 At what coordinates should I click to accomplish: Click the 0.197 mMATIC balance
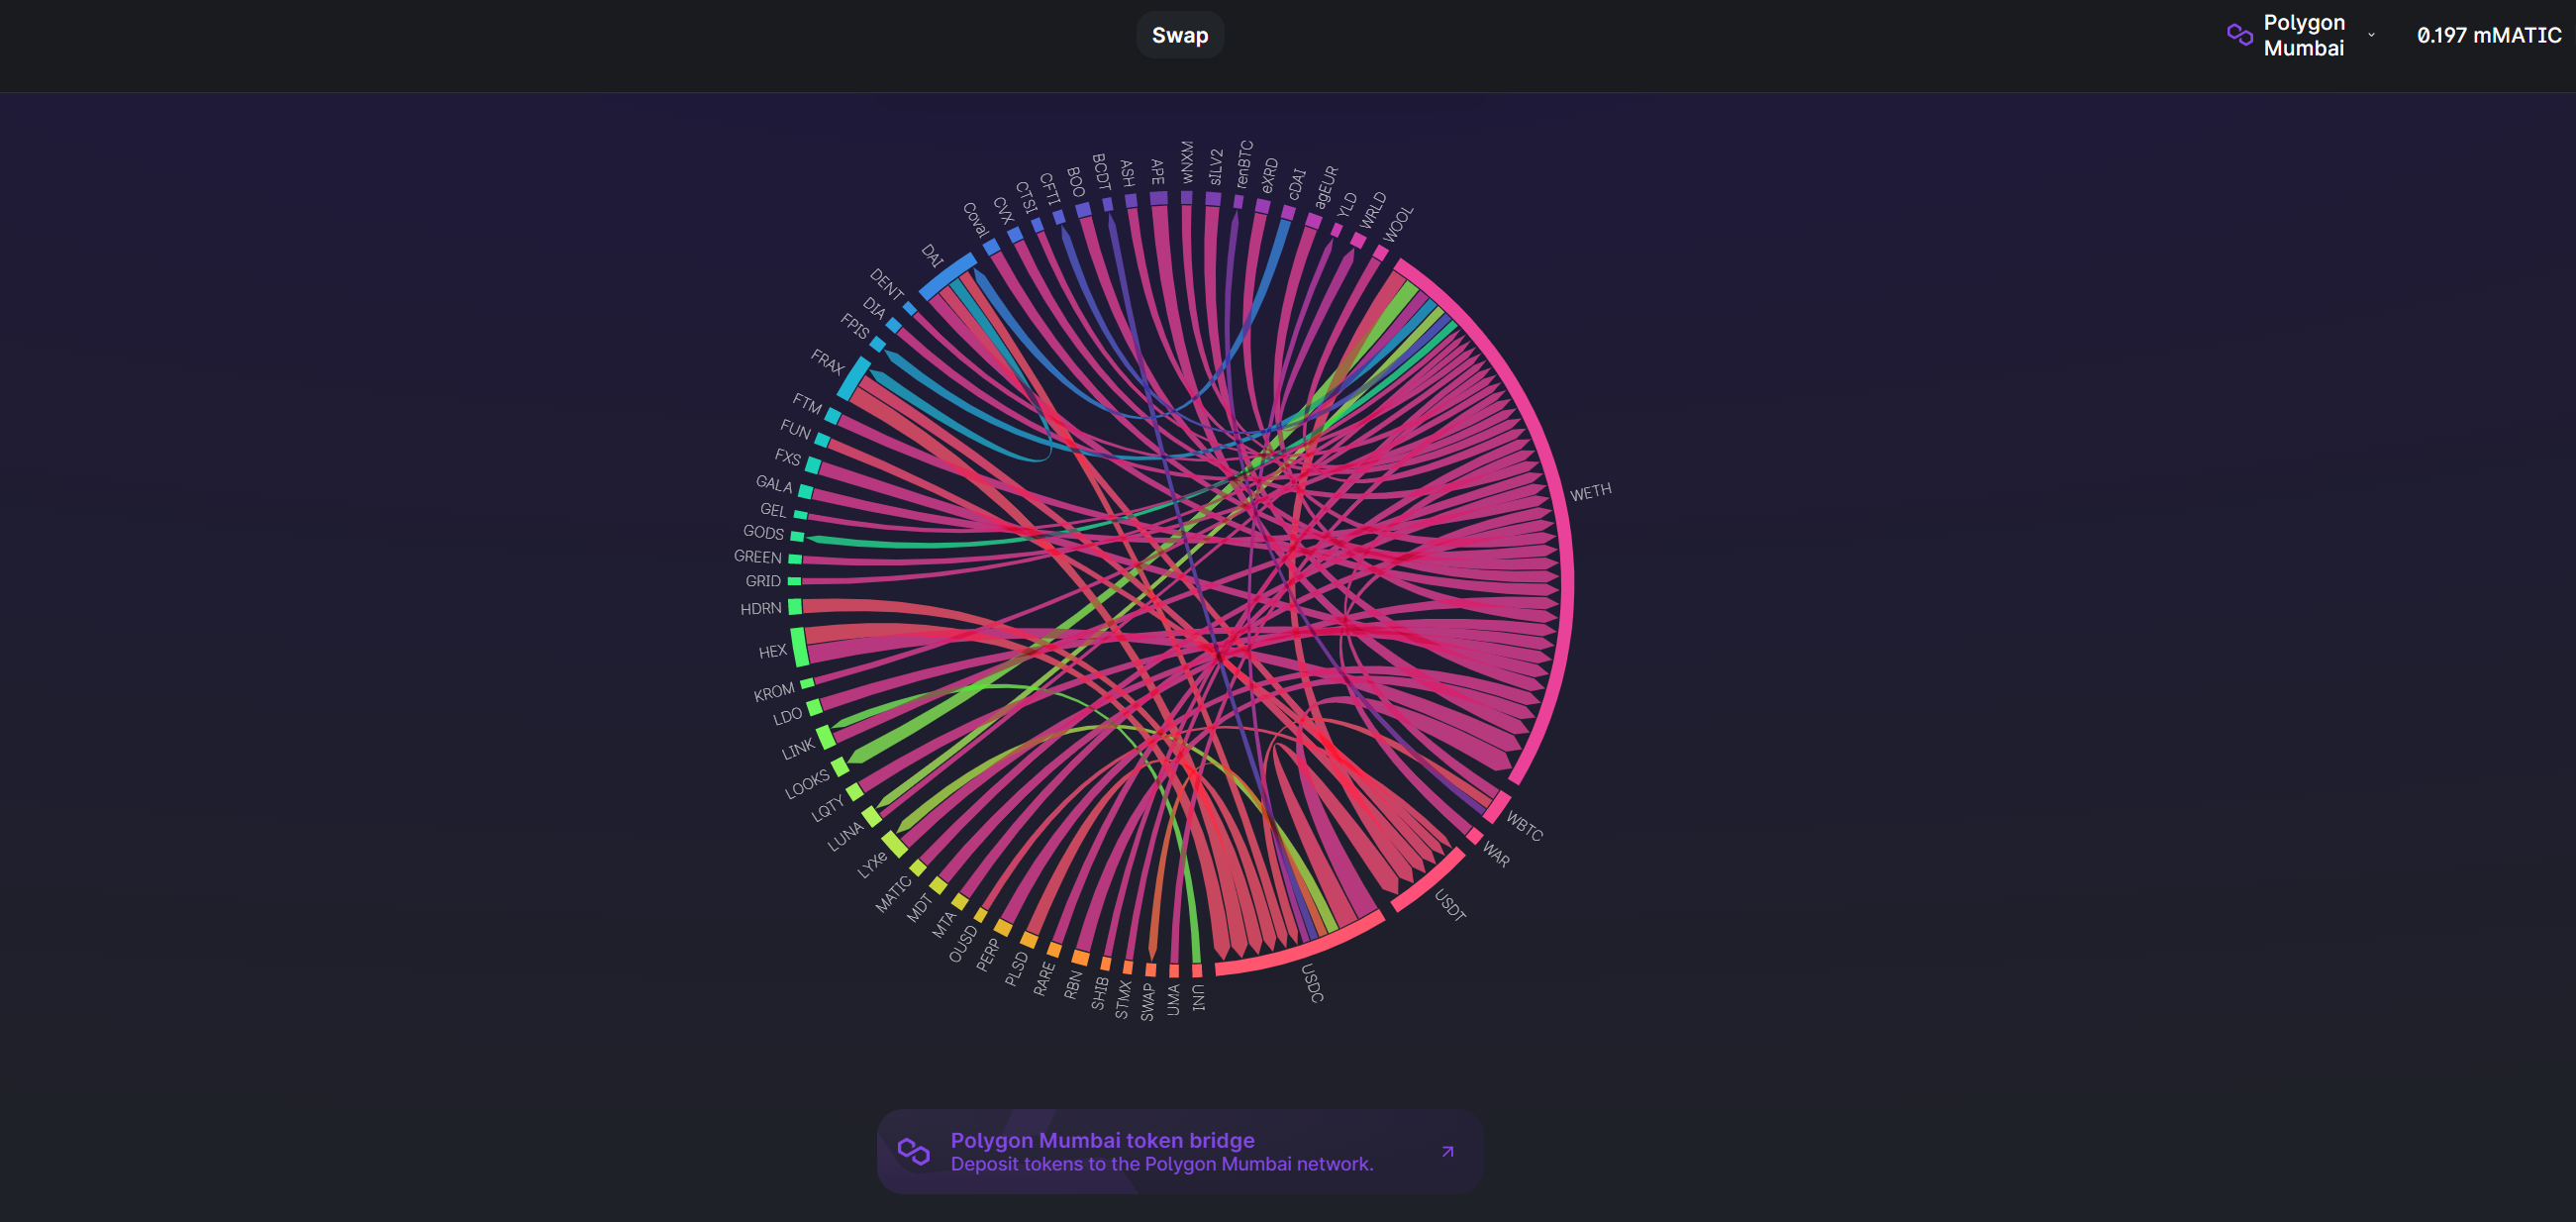[x=2488, y=35]
